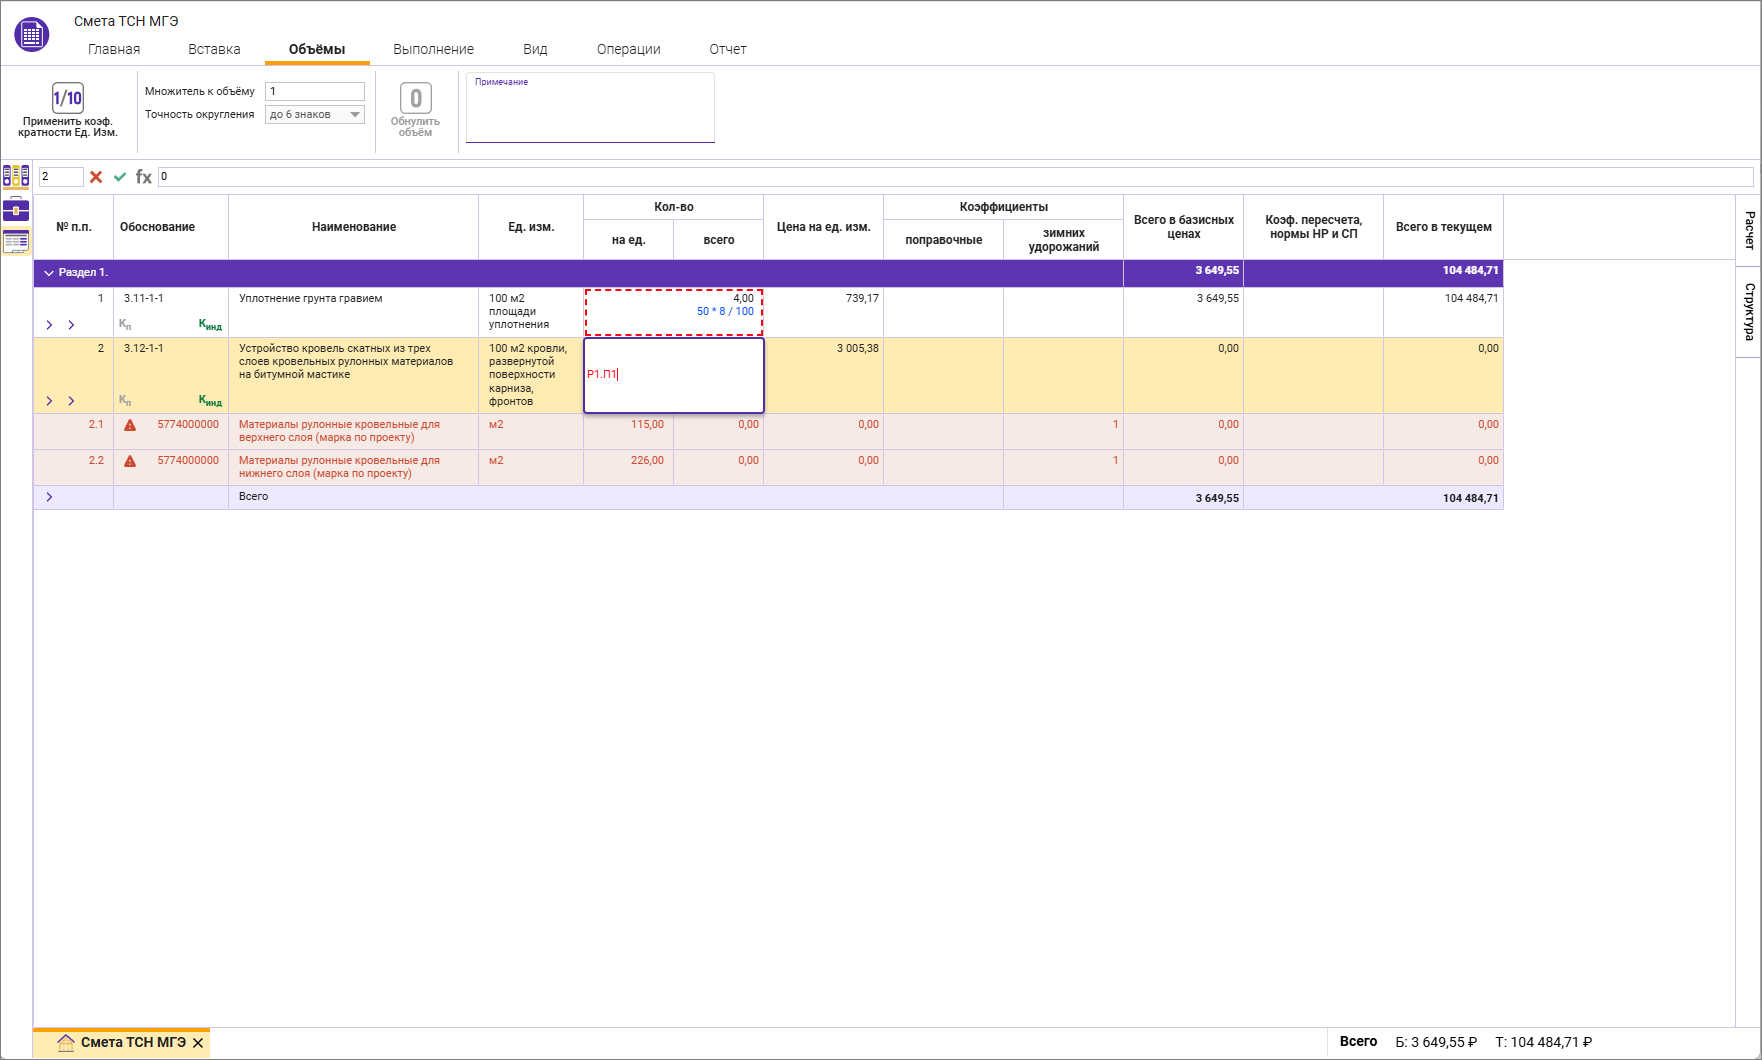Click the apply unit multiplicity coefficient 1/10 icon
Image resolution: width=1762 pixels, height=1060 pixels.
[67, 98]
